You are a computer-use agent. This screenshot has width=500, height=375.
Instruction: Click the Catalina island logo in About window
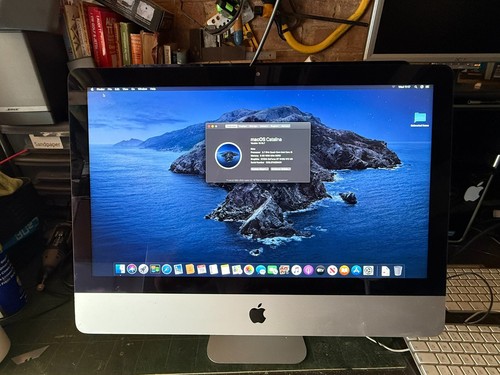228,156
